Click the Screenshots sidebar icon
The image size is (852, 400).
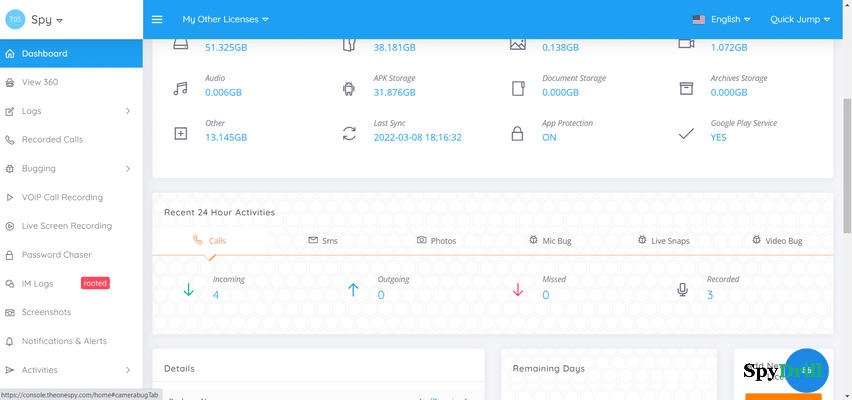[10, 312]
